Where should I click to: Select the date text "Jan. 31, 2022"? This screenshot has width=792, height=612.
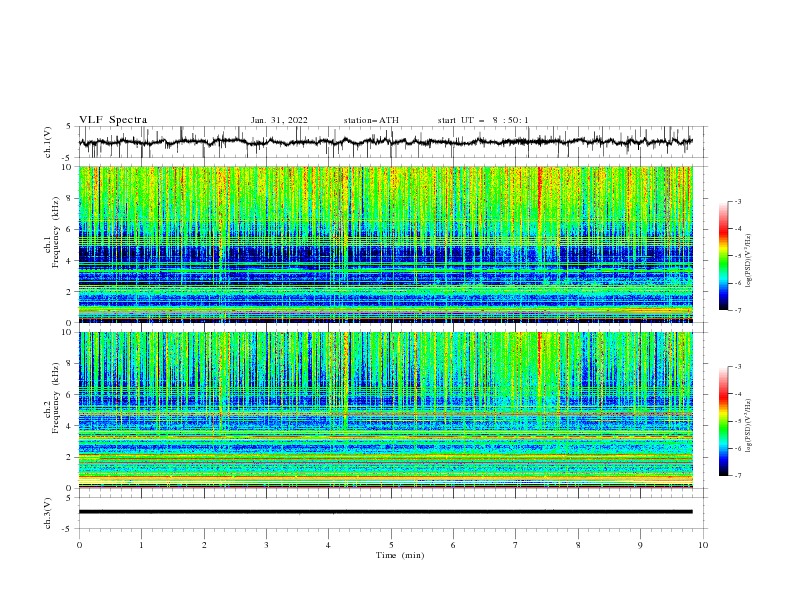(279, 120)
